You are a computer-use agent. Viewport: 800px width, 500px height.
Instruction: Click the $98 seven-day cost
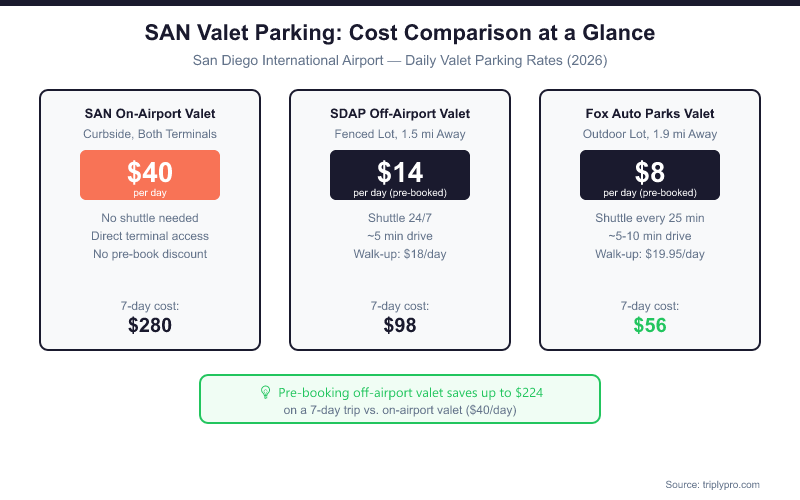click(400, 325)
